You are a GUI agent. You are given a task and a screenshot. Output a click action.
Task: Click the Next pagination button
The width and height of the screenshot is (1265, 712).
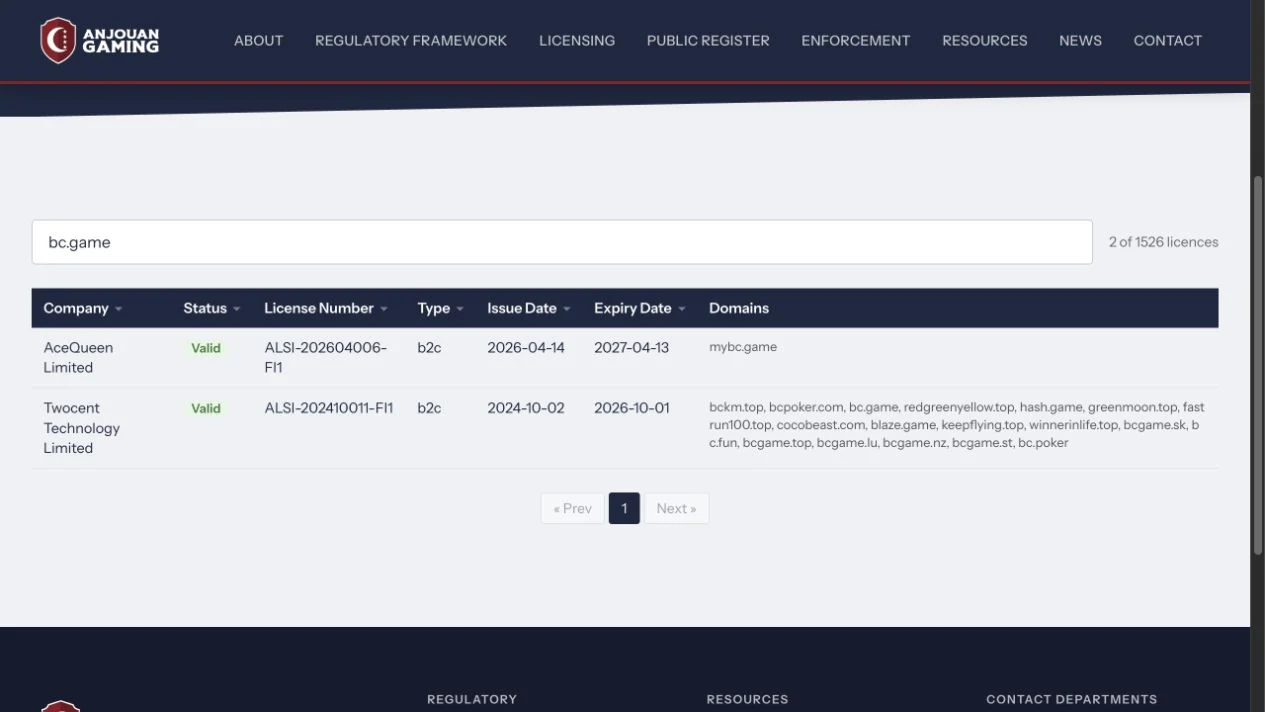point(677,508)
